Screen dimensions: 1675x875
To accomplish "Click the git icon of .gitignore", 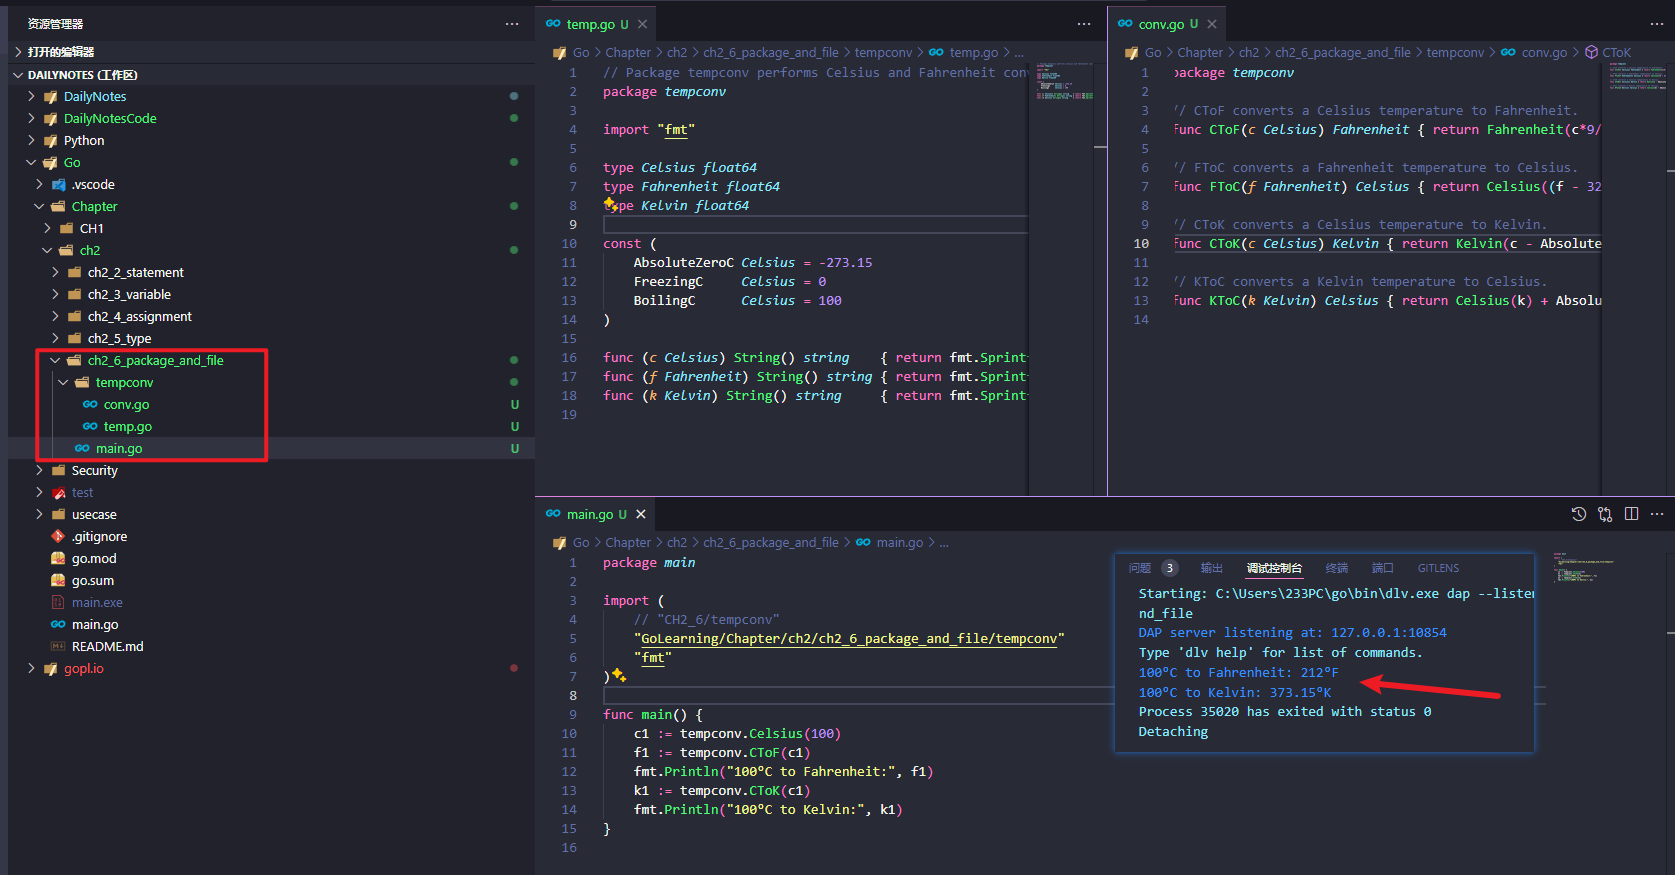I will (58, 536).
